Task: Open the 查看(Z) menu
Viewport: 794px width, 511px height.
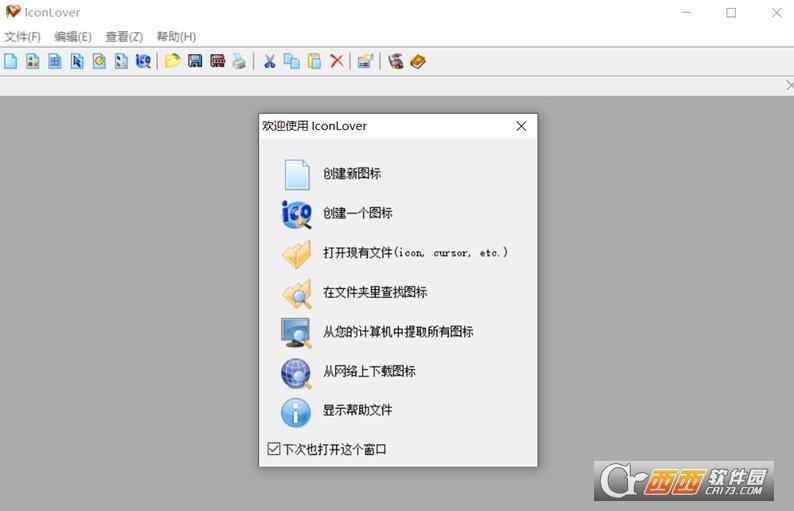Action: (124, 37)
